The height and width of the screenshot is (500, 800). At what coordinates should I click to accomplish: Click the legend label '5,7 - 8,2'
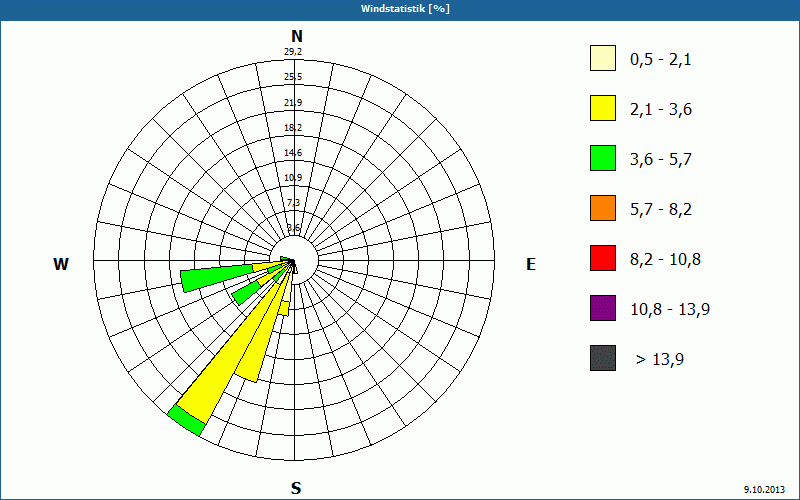661,210
